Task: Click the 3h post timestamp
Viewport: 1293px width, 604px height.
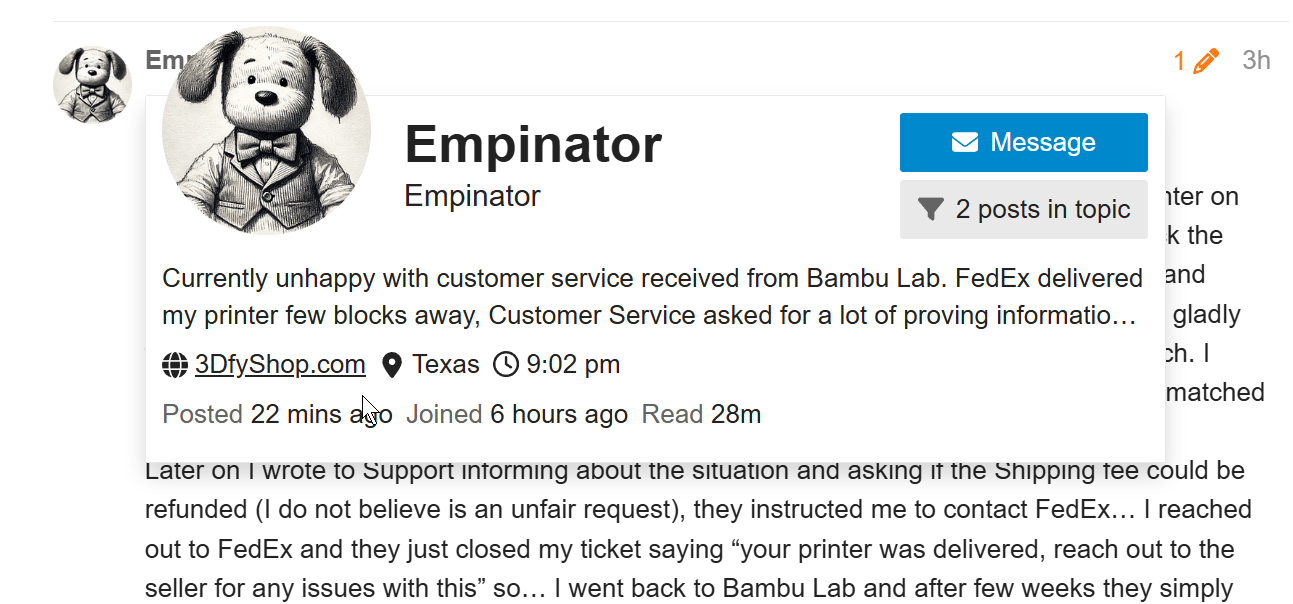Action: [1256, 61]
